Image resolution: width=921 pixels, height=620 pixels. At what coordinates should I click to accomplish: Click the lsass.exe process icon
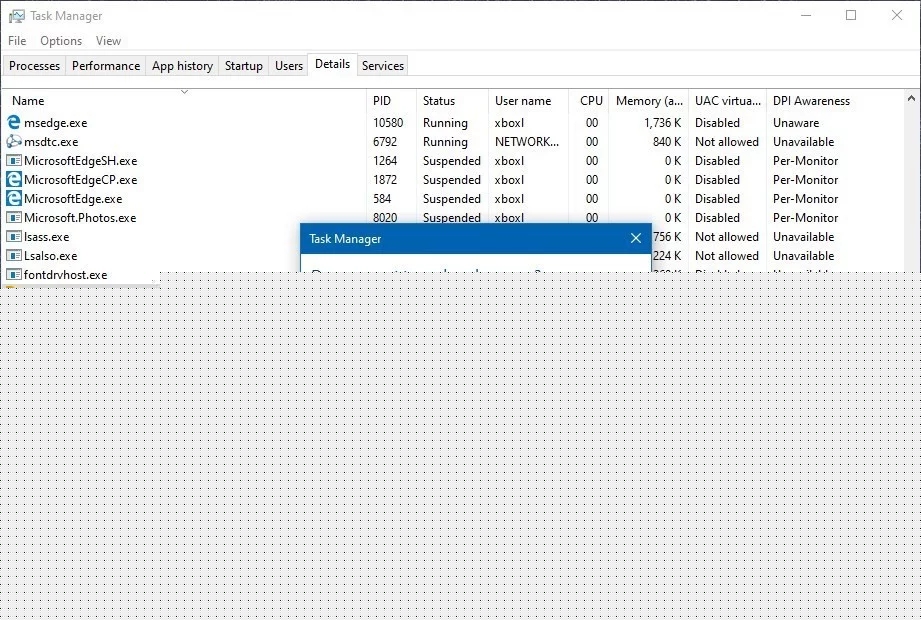(14, 237)
